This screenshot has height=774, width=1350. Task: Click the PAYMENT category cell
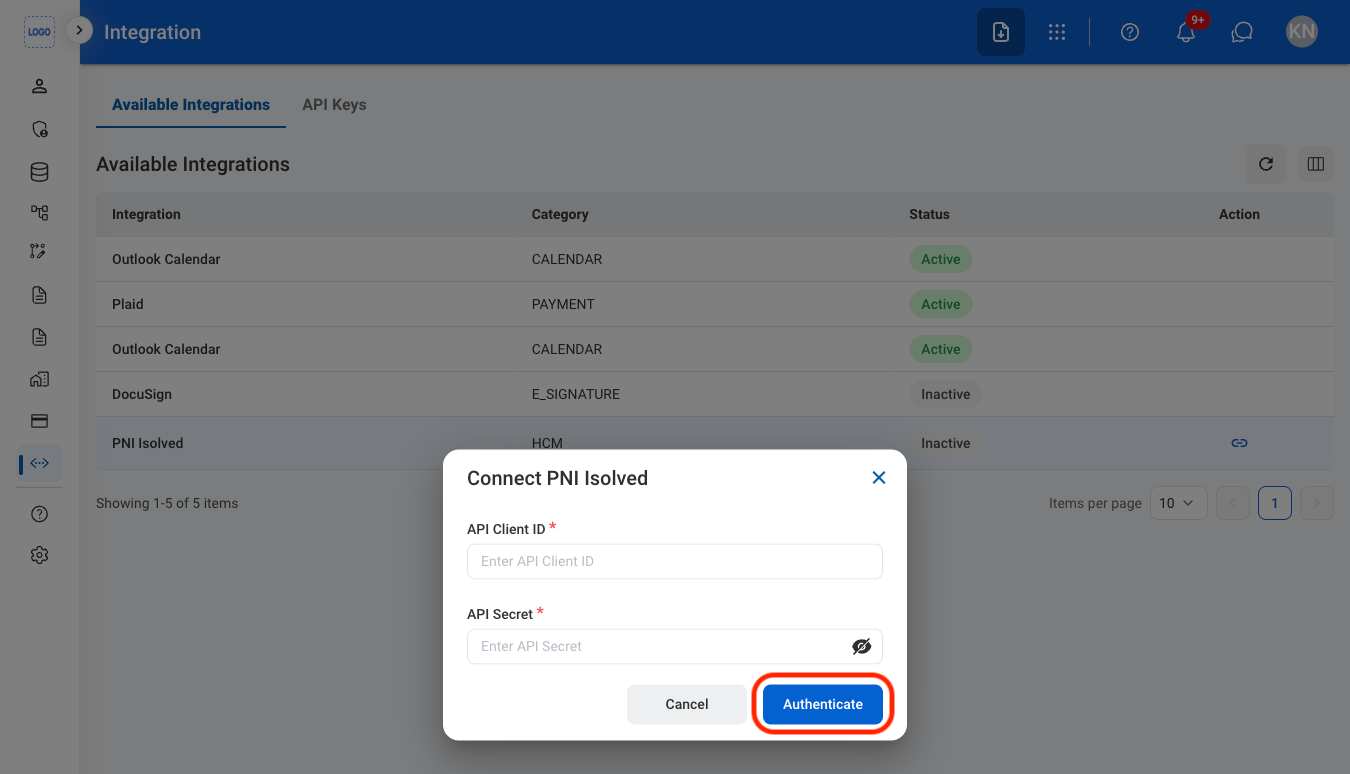(563, 304)
